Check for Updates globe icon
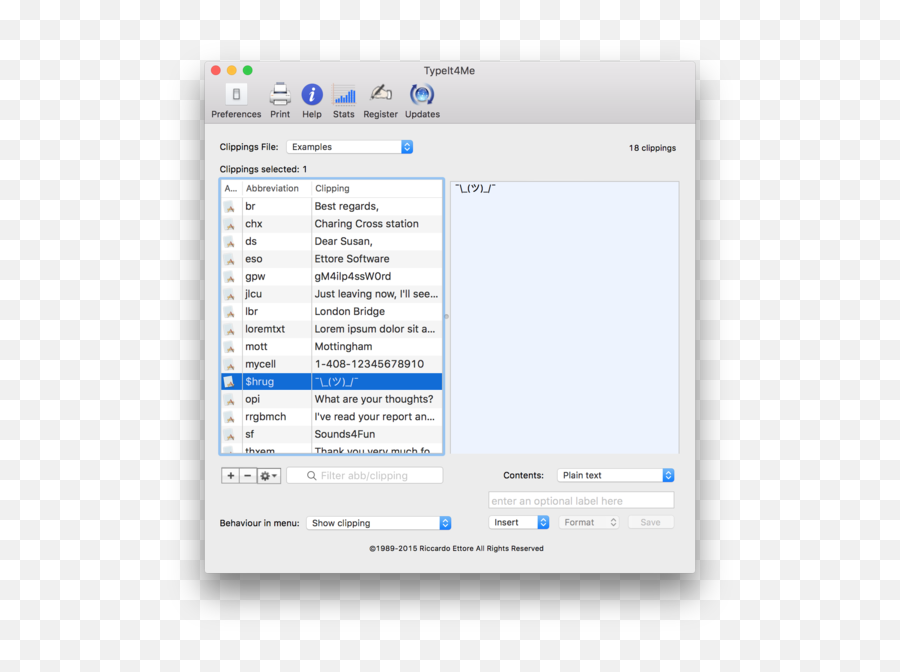The width and height of the screenshot is (900, 672). point(422,95)
